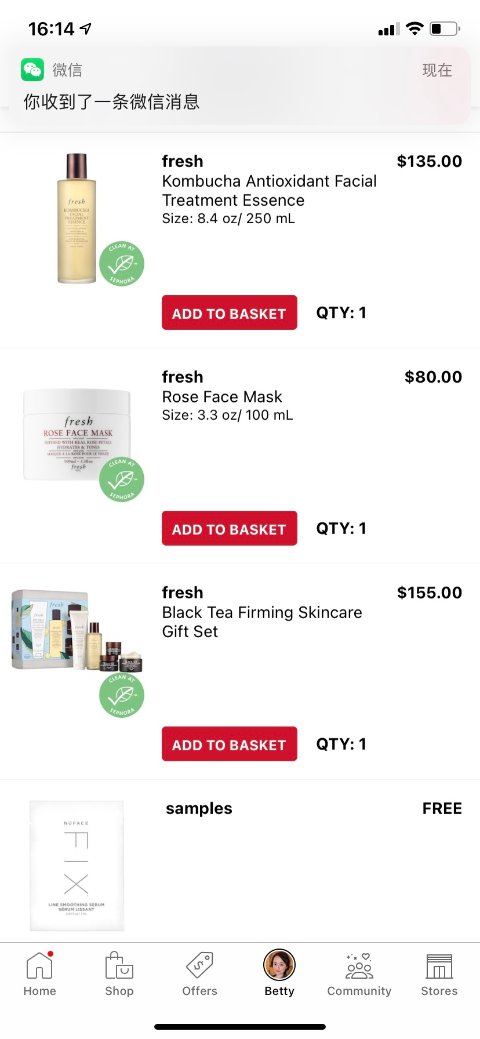
Task: Open the Rose Face Mask product title
Action: [x=222, y=397]
